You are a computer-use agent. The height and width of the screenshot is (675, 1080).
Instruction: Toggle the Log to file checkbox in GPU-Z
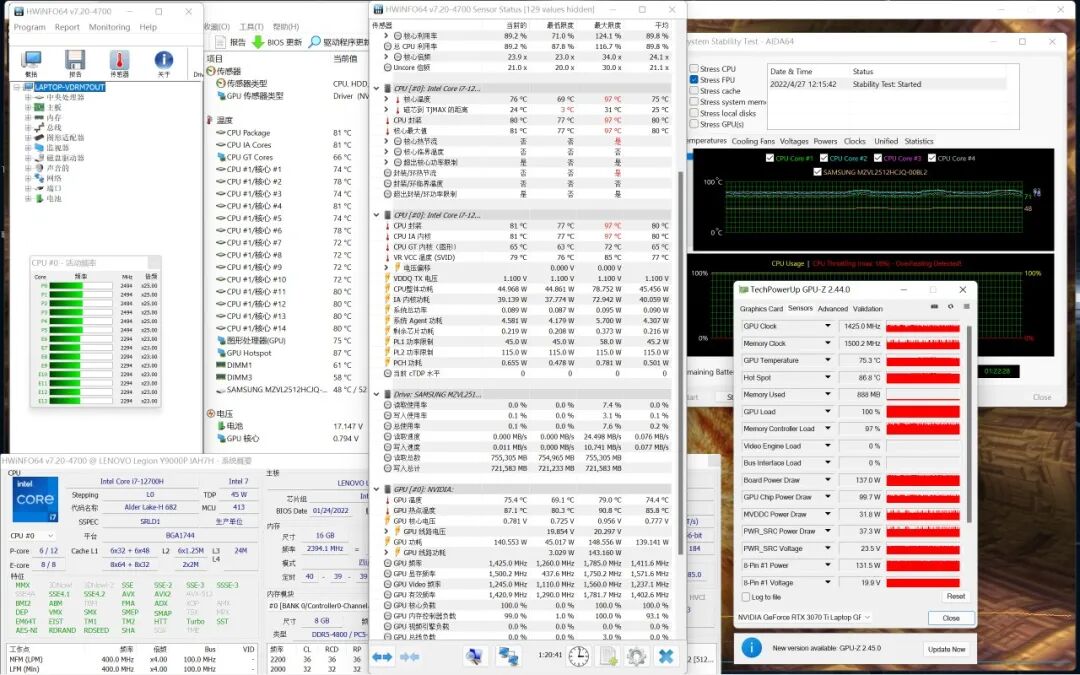coord(744,597)
